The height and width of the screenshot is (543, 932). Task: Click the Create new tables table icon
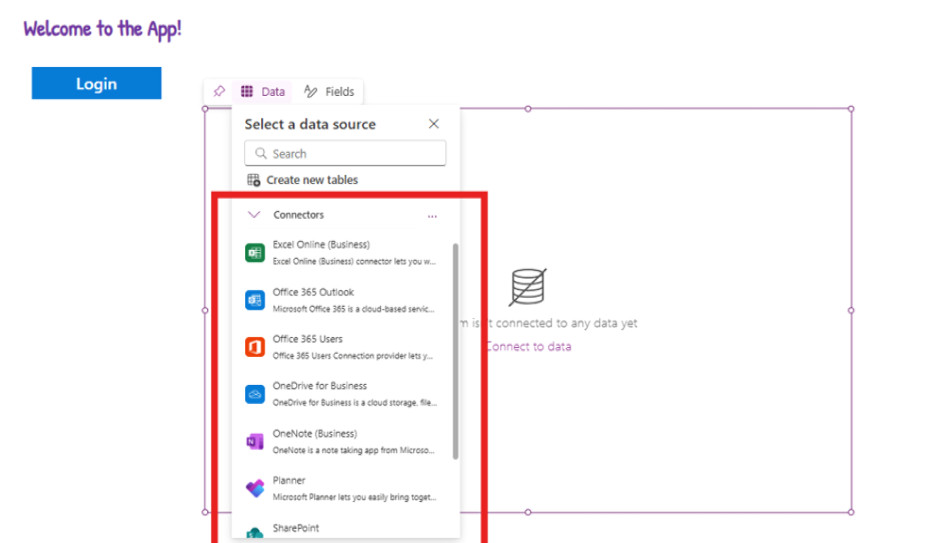[x=254, y=180]
